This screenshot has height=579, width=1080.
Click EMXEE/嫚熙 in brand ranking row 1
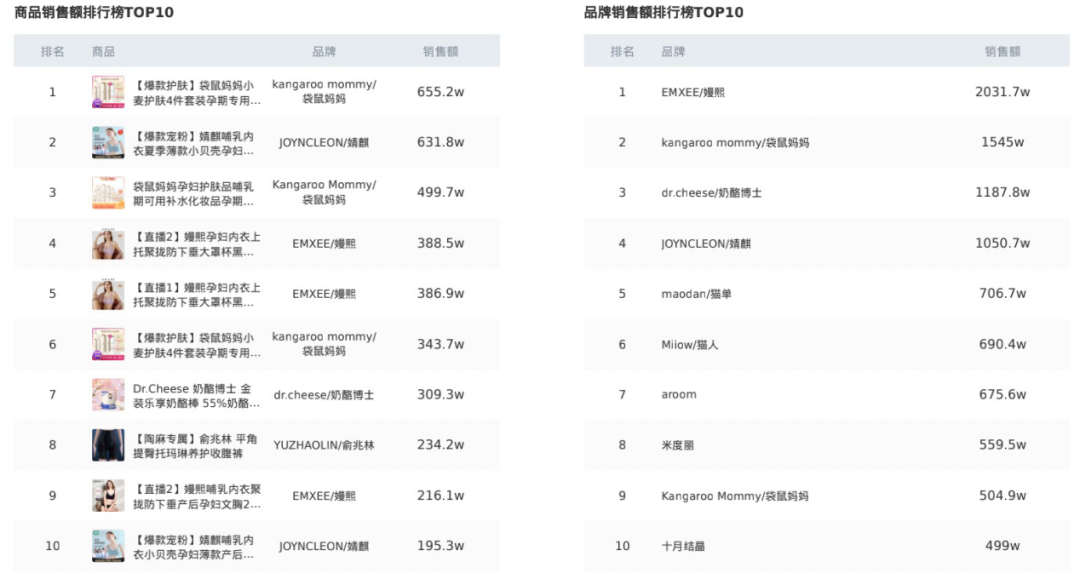693,92
